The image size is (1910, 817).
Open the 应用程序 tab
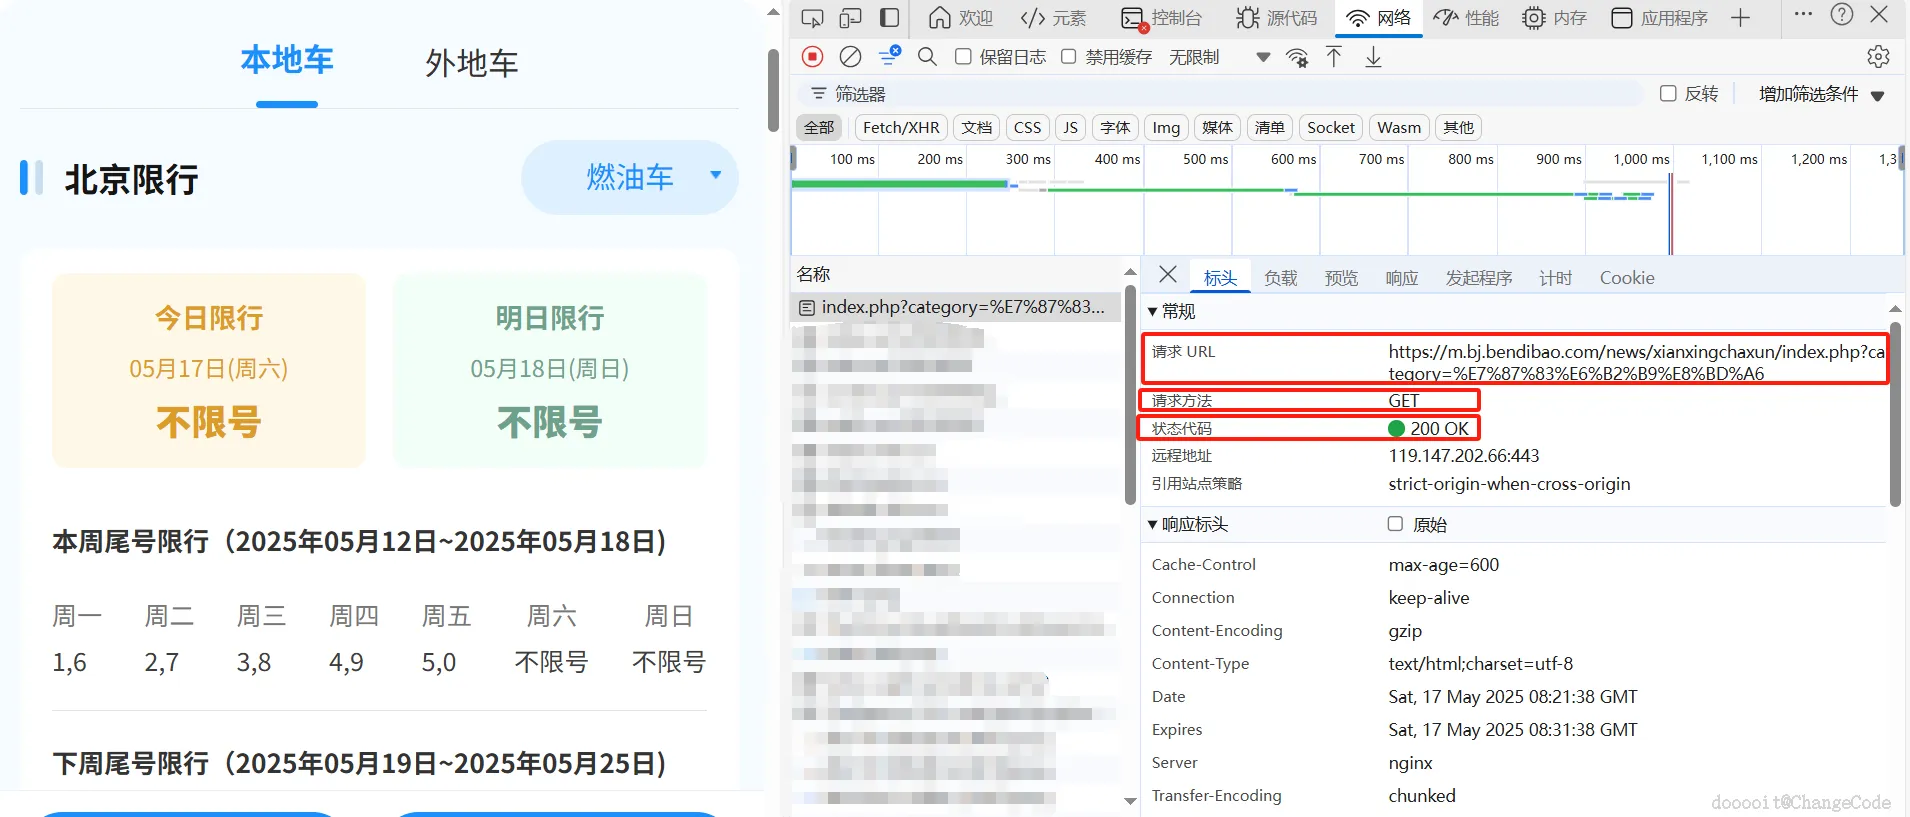pos(1660,18)
